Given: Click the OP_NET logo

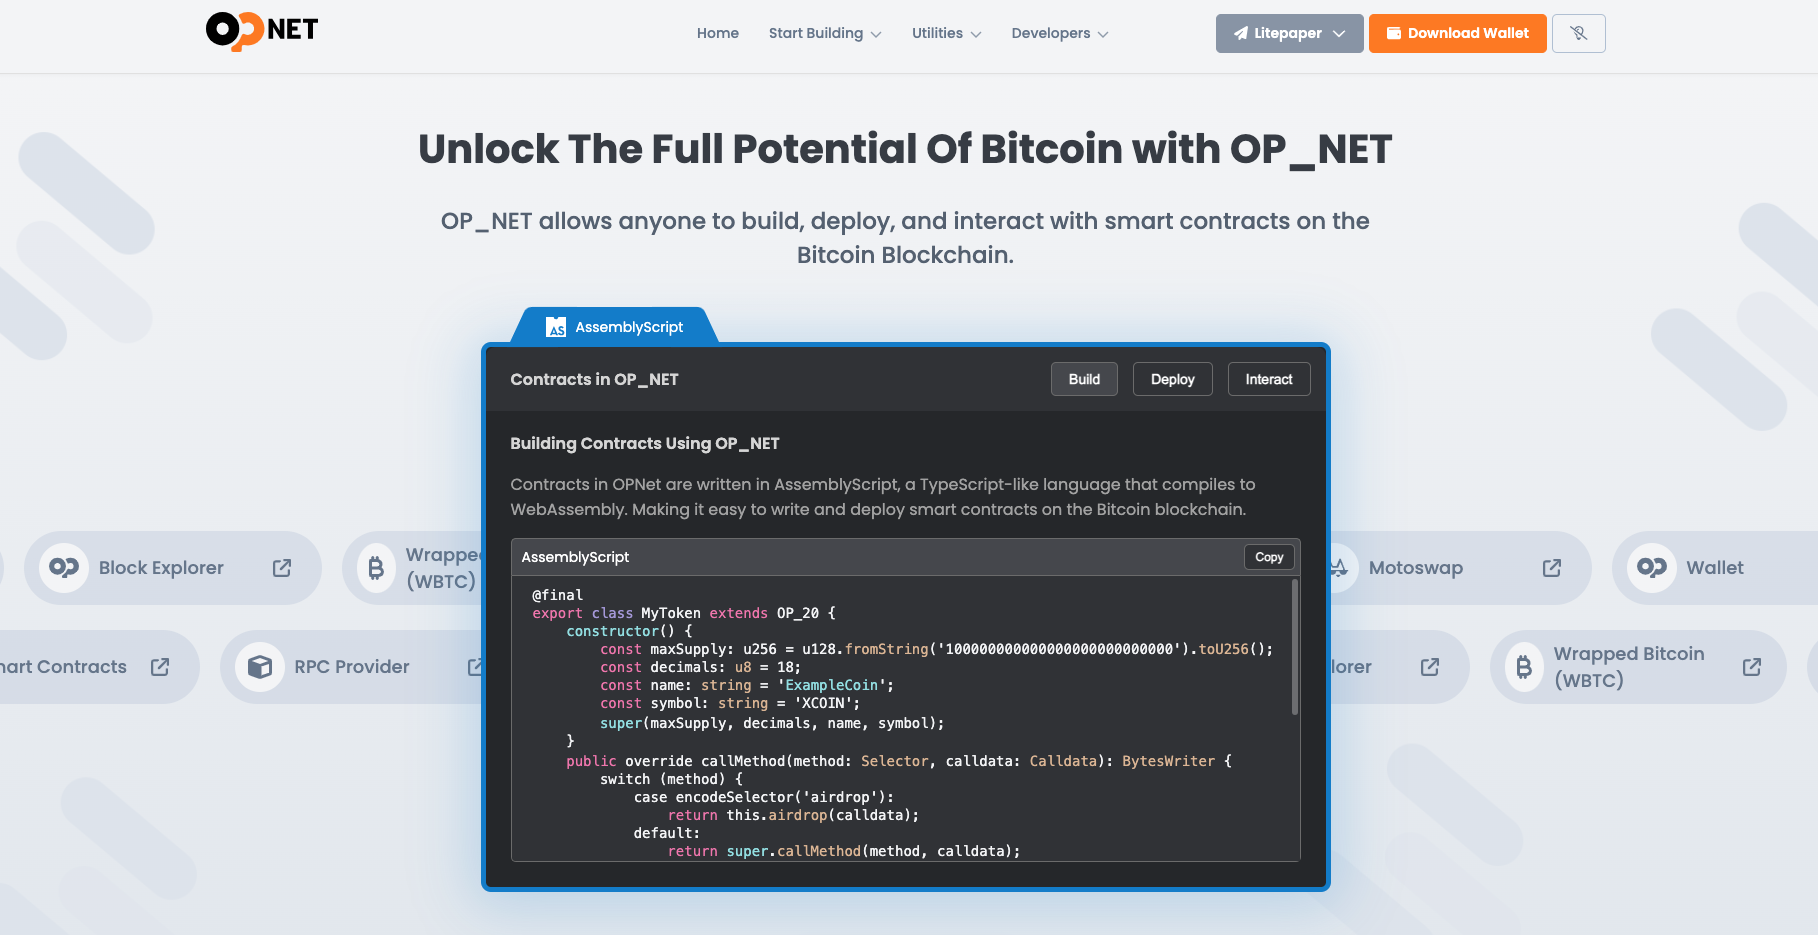Looking at the screenshot, I should (x=262, y=31).
